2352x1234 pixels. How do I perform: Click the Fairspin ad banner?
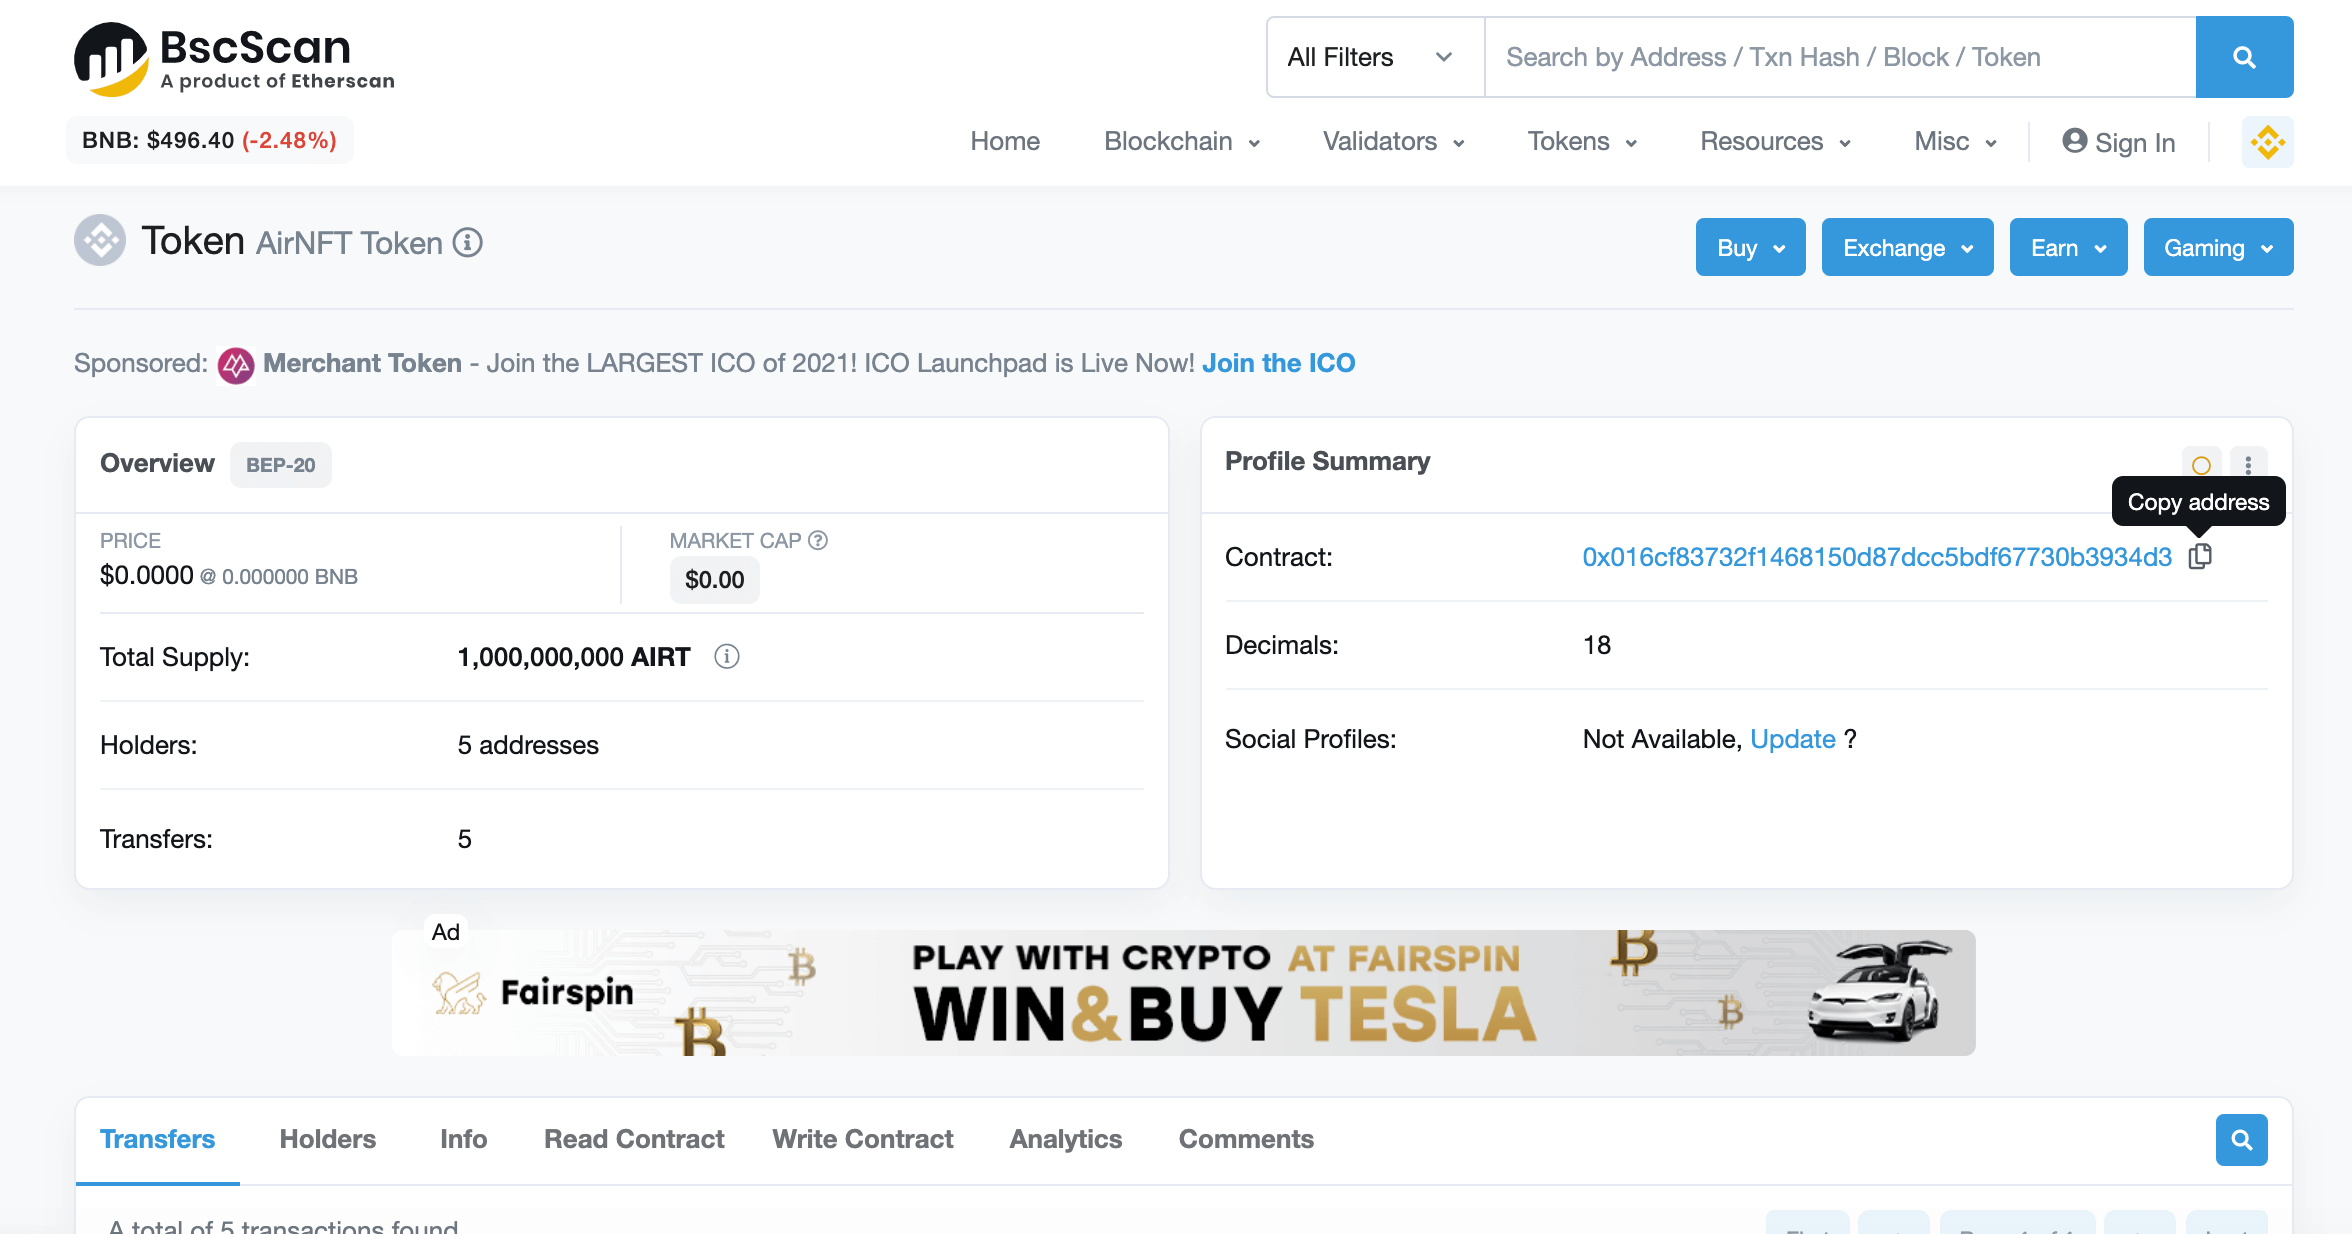point(1184,992)
